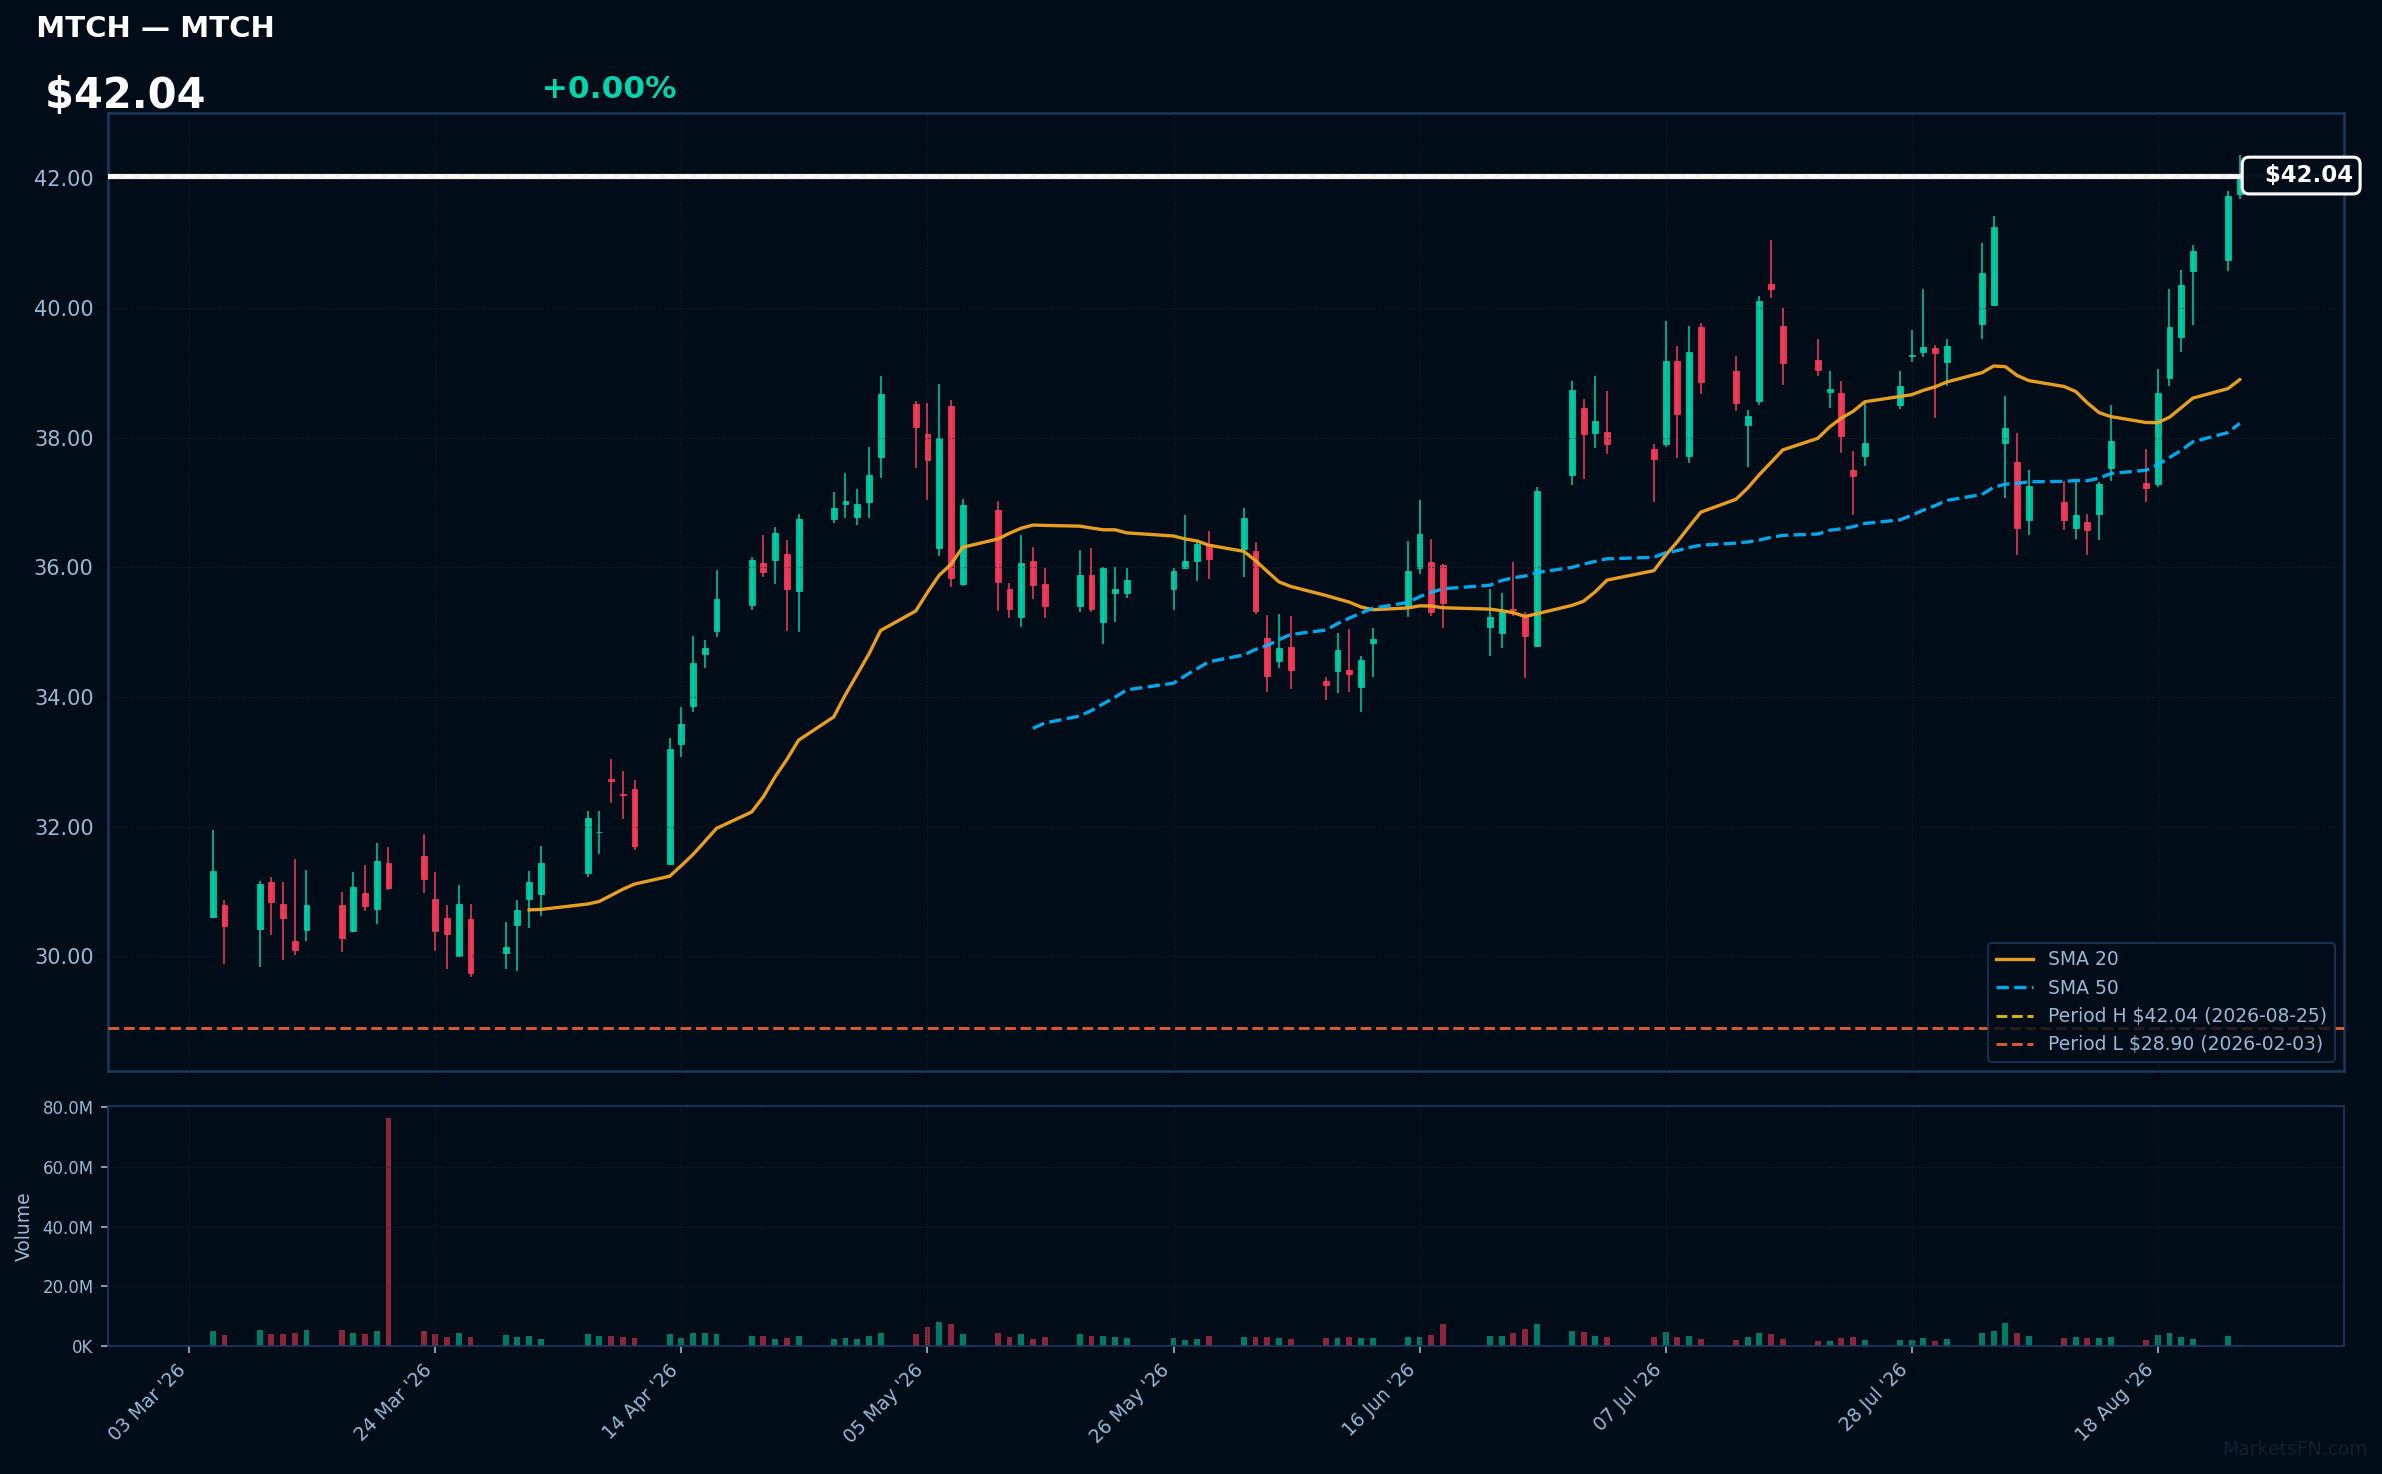Screen dimensions: 2382x1474
Task: Click the 24 Mar '26 date label
Action: coord(393,1401)
